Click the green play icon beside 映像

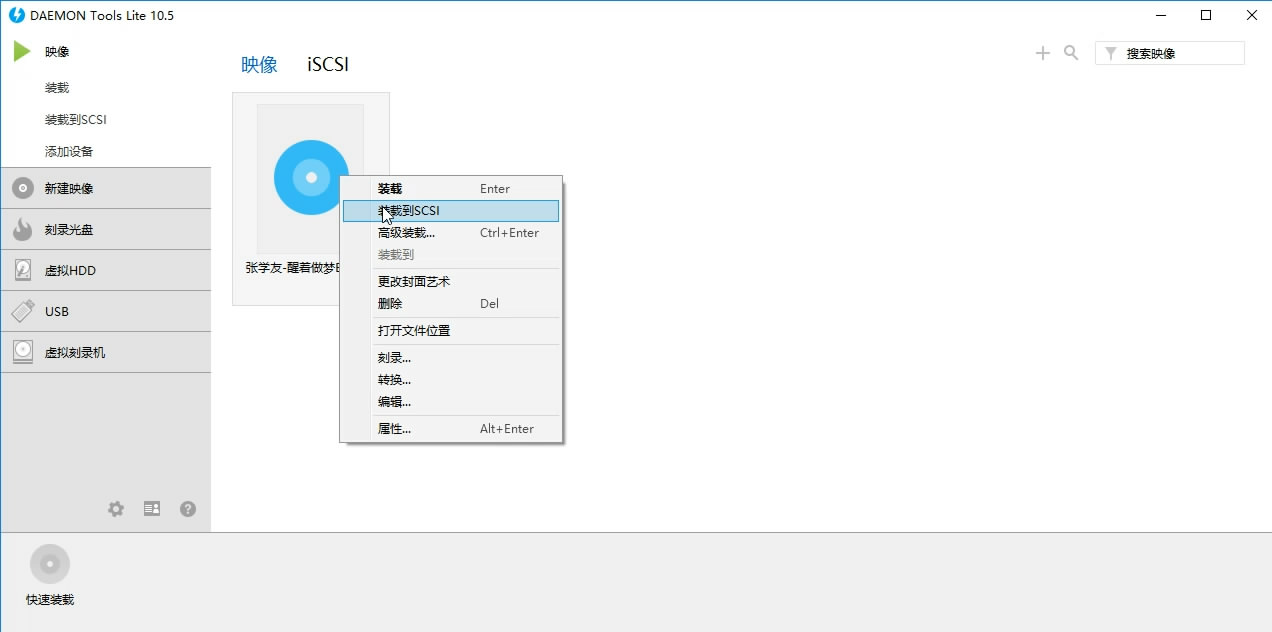[22, 51]
